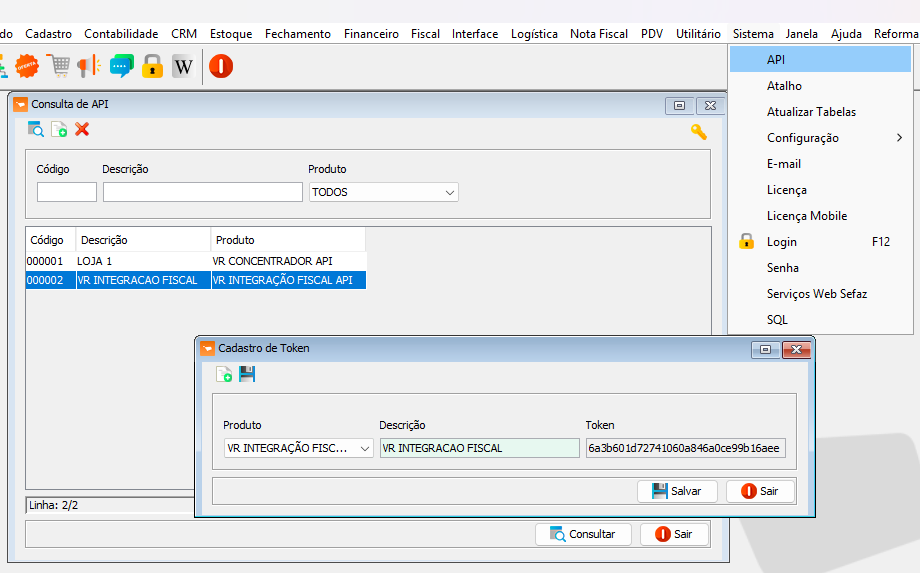The image size is (920, 573).
Task: Click the red X delete icon in Consulta de API
Action: (82, 129)
